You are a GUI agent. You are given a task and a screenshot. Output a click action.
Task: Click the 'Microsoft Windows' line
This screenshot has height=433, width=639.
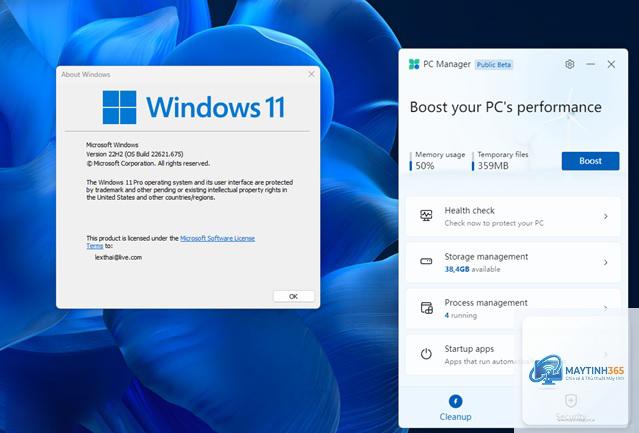tap(112, 145)
